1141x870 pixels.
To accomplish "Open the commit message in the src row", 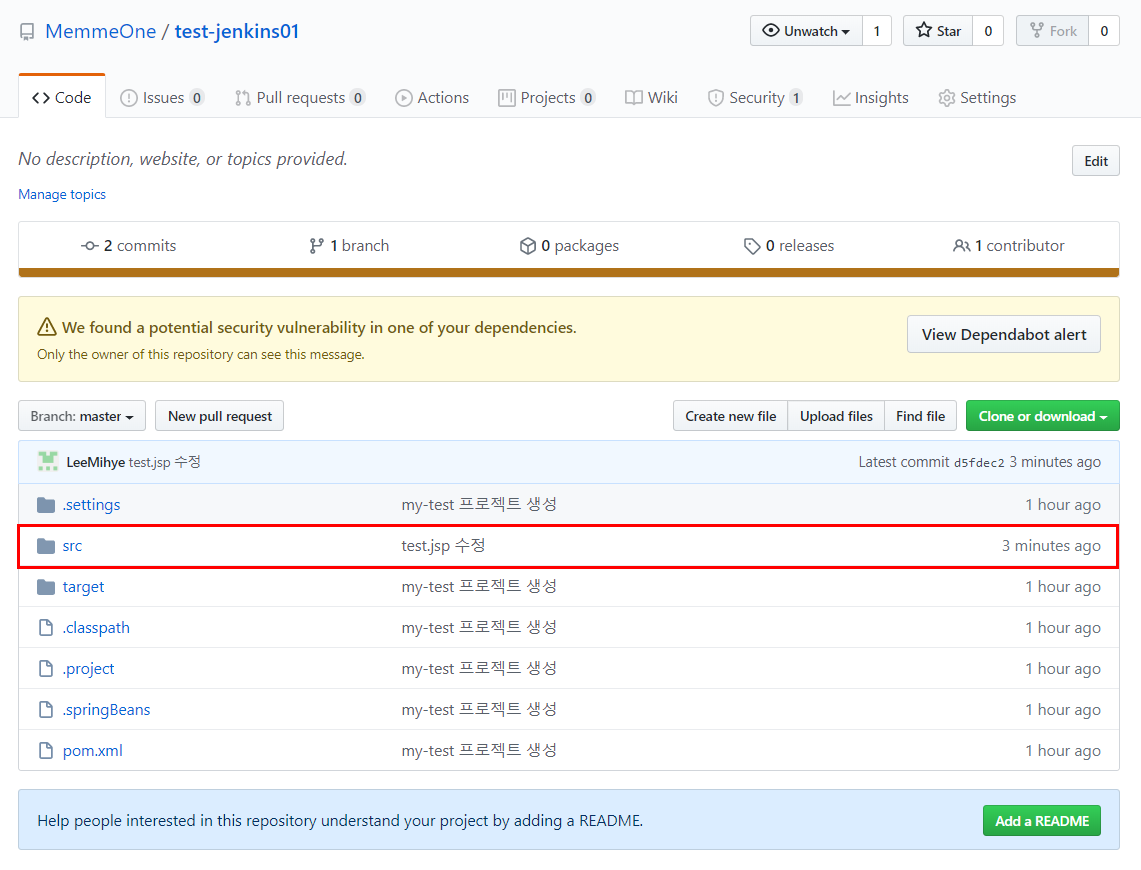I will 443,546.
